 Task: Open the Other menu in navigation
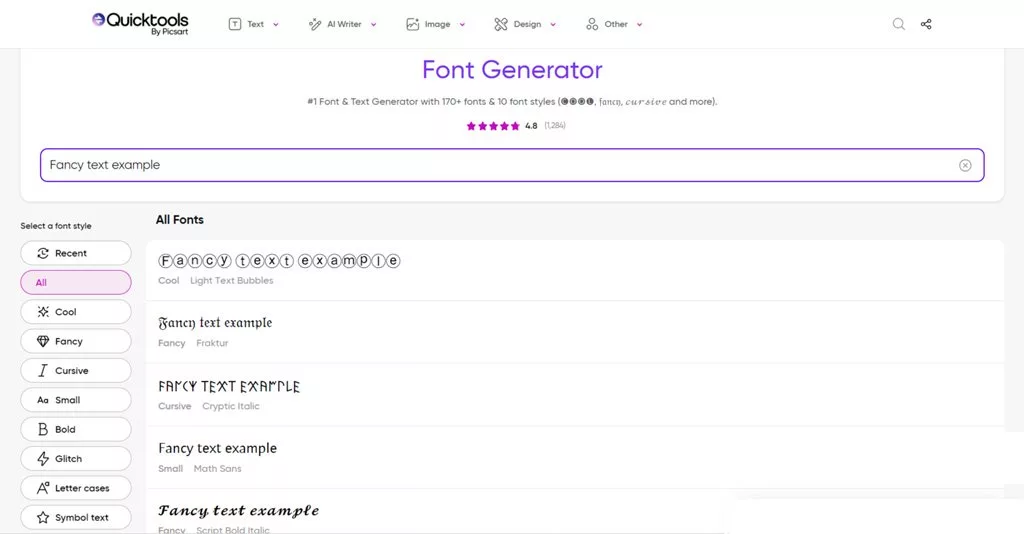[x=614, y=24]
